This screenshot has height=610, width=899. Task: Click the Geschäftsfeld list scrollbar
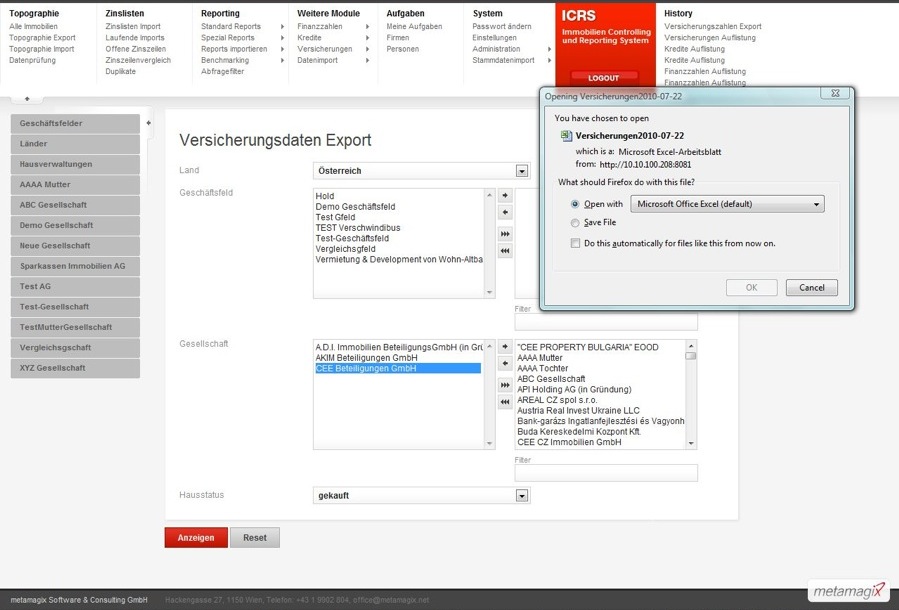490,243
